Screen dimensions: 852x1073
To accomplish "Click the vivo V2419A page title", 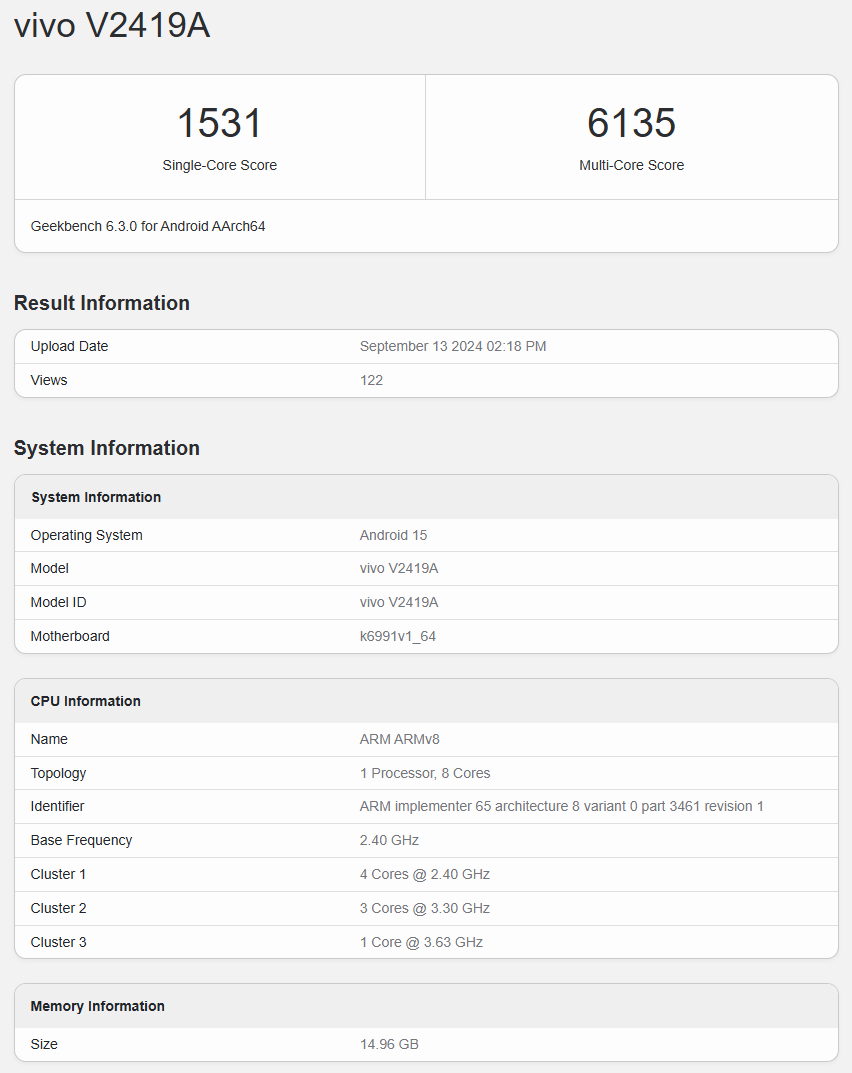I will pyautogui.click(x=111, y=26).
